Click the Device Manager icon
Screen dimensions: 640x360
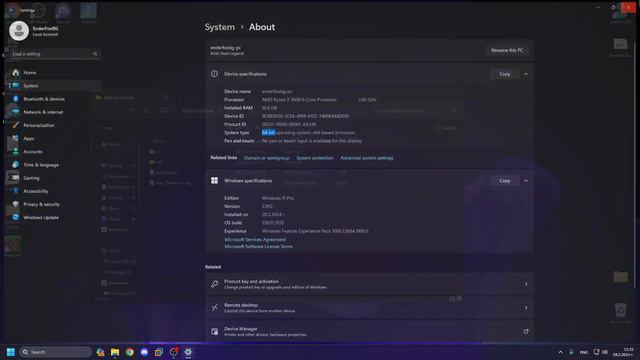click(214, 331)
